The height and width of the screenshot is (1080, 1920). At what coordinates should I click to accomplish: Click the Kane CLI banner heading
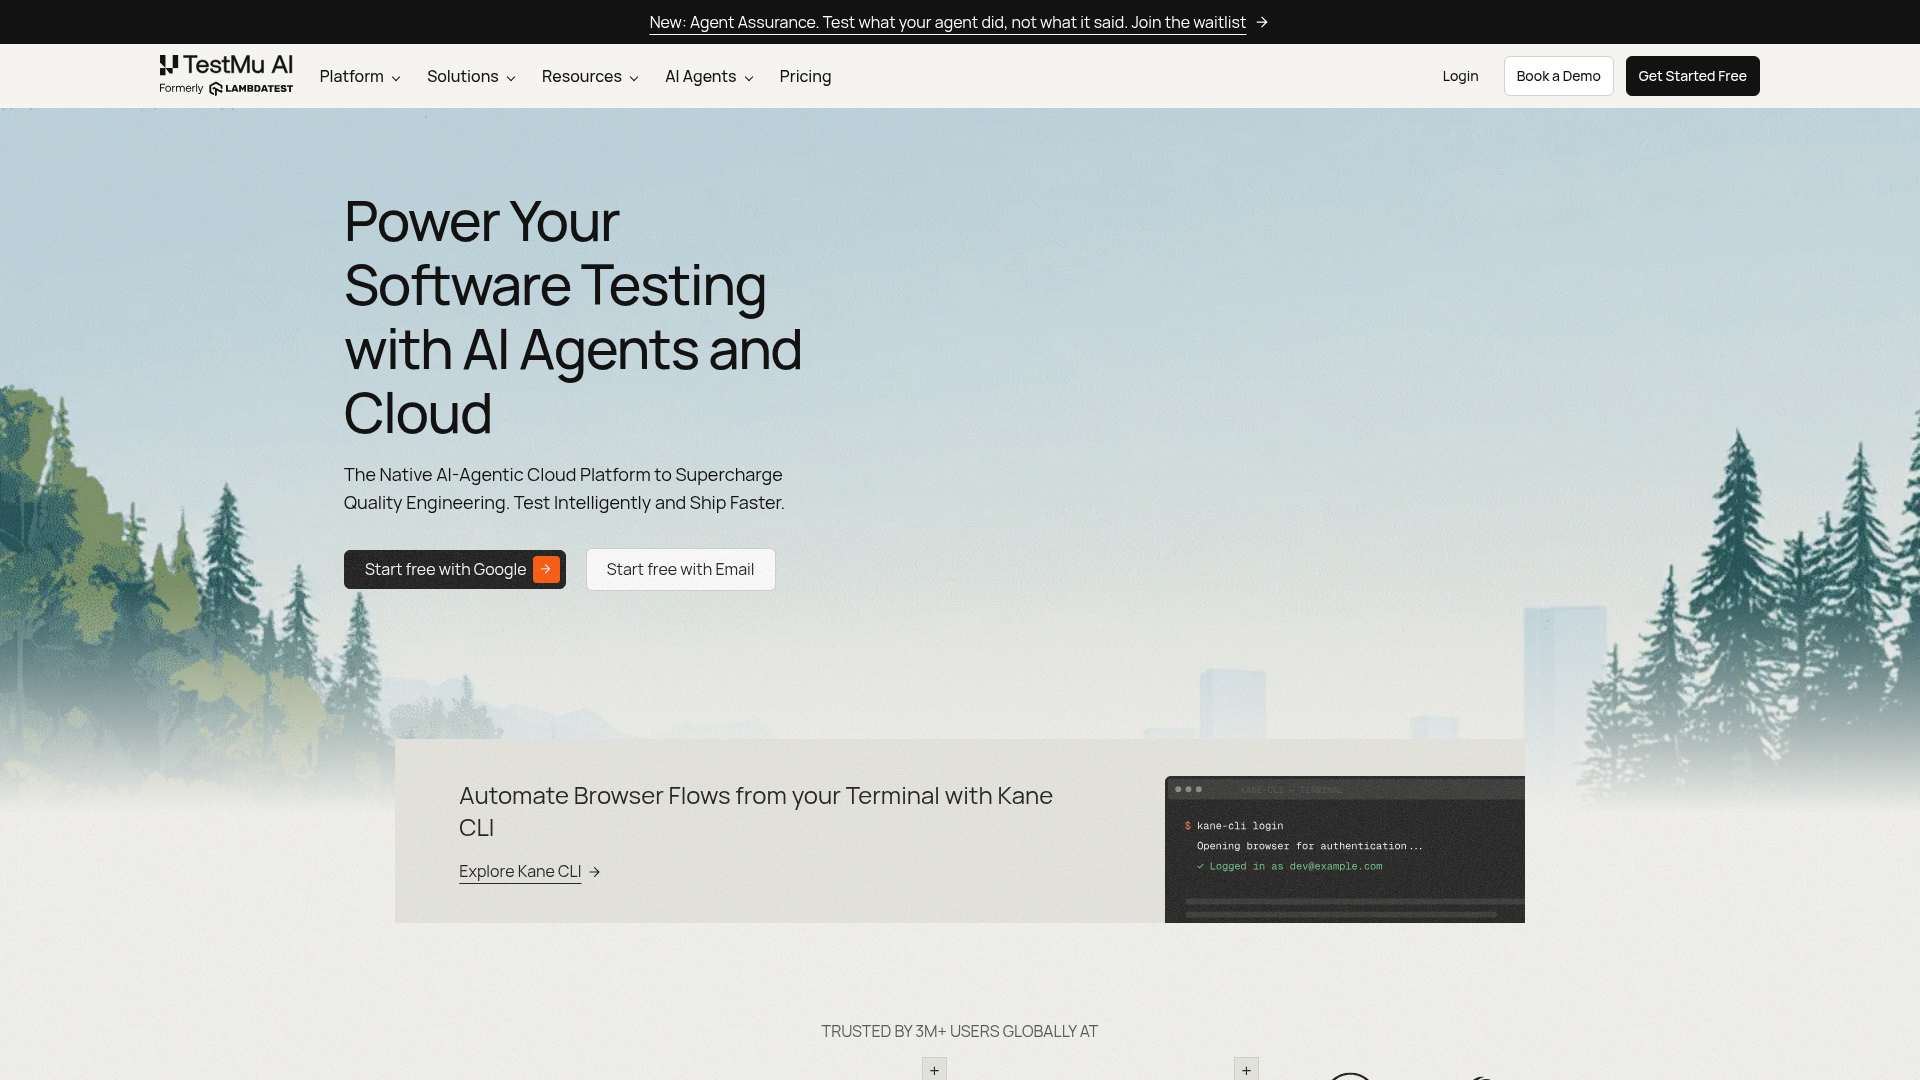(756, 811)
